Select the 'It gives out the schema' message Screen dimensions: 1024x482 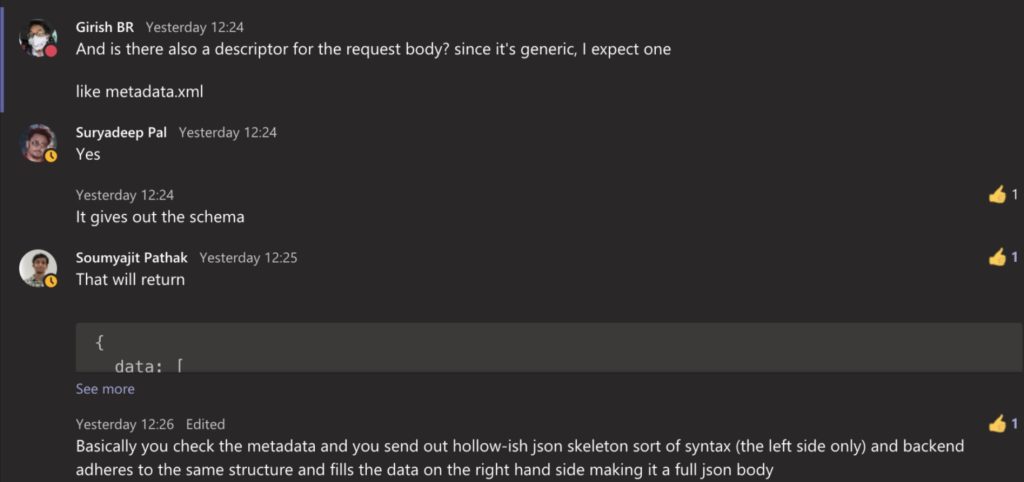click(160, 217)
